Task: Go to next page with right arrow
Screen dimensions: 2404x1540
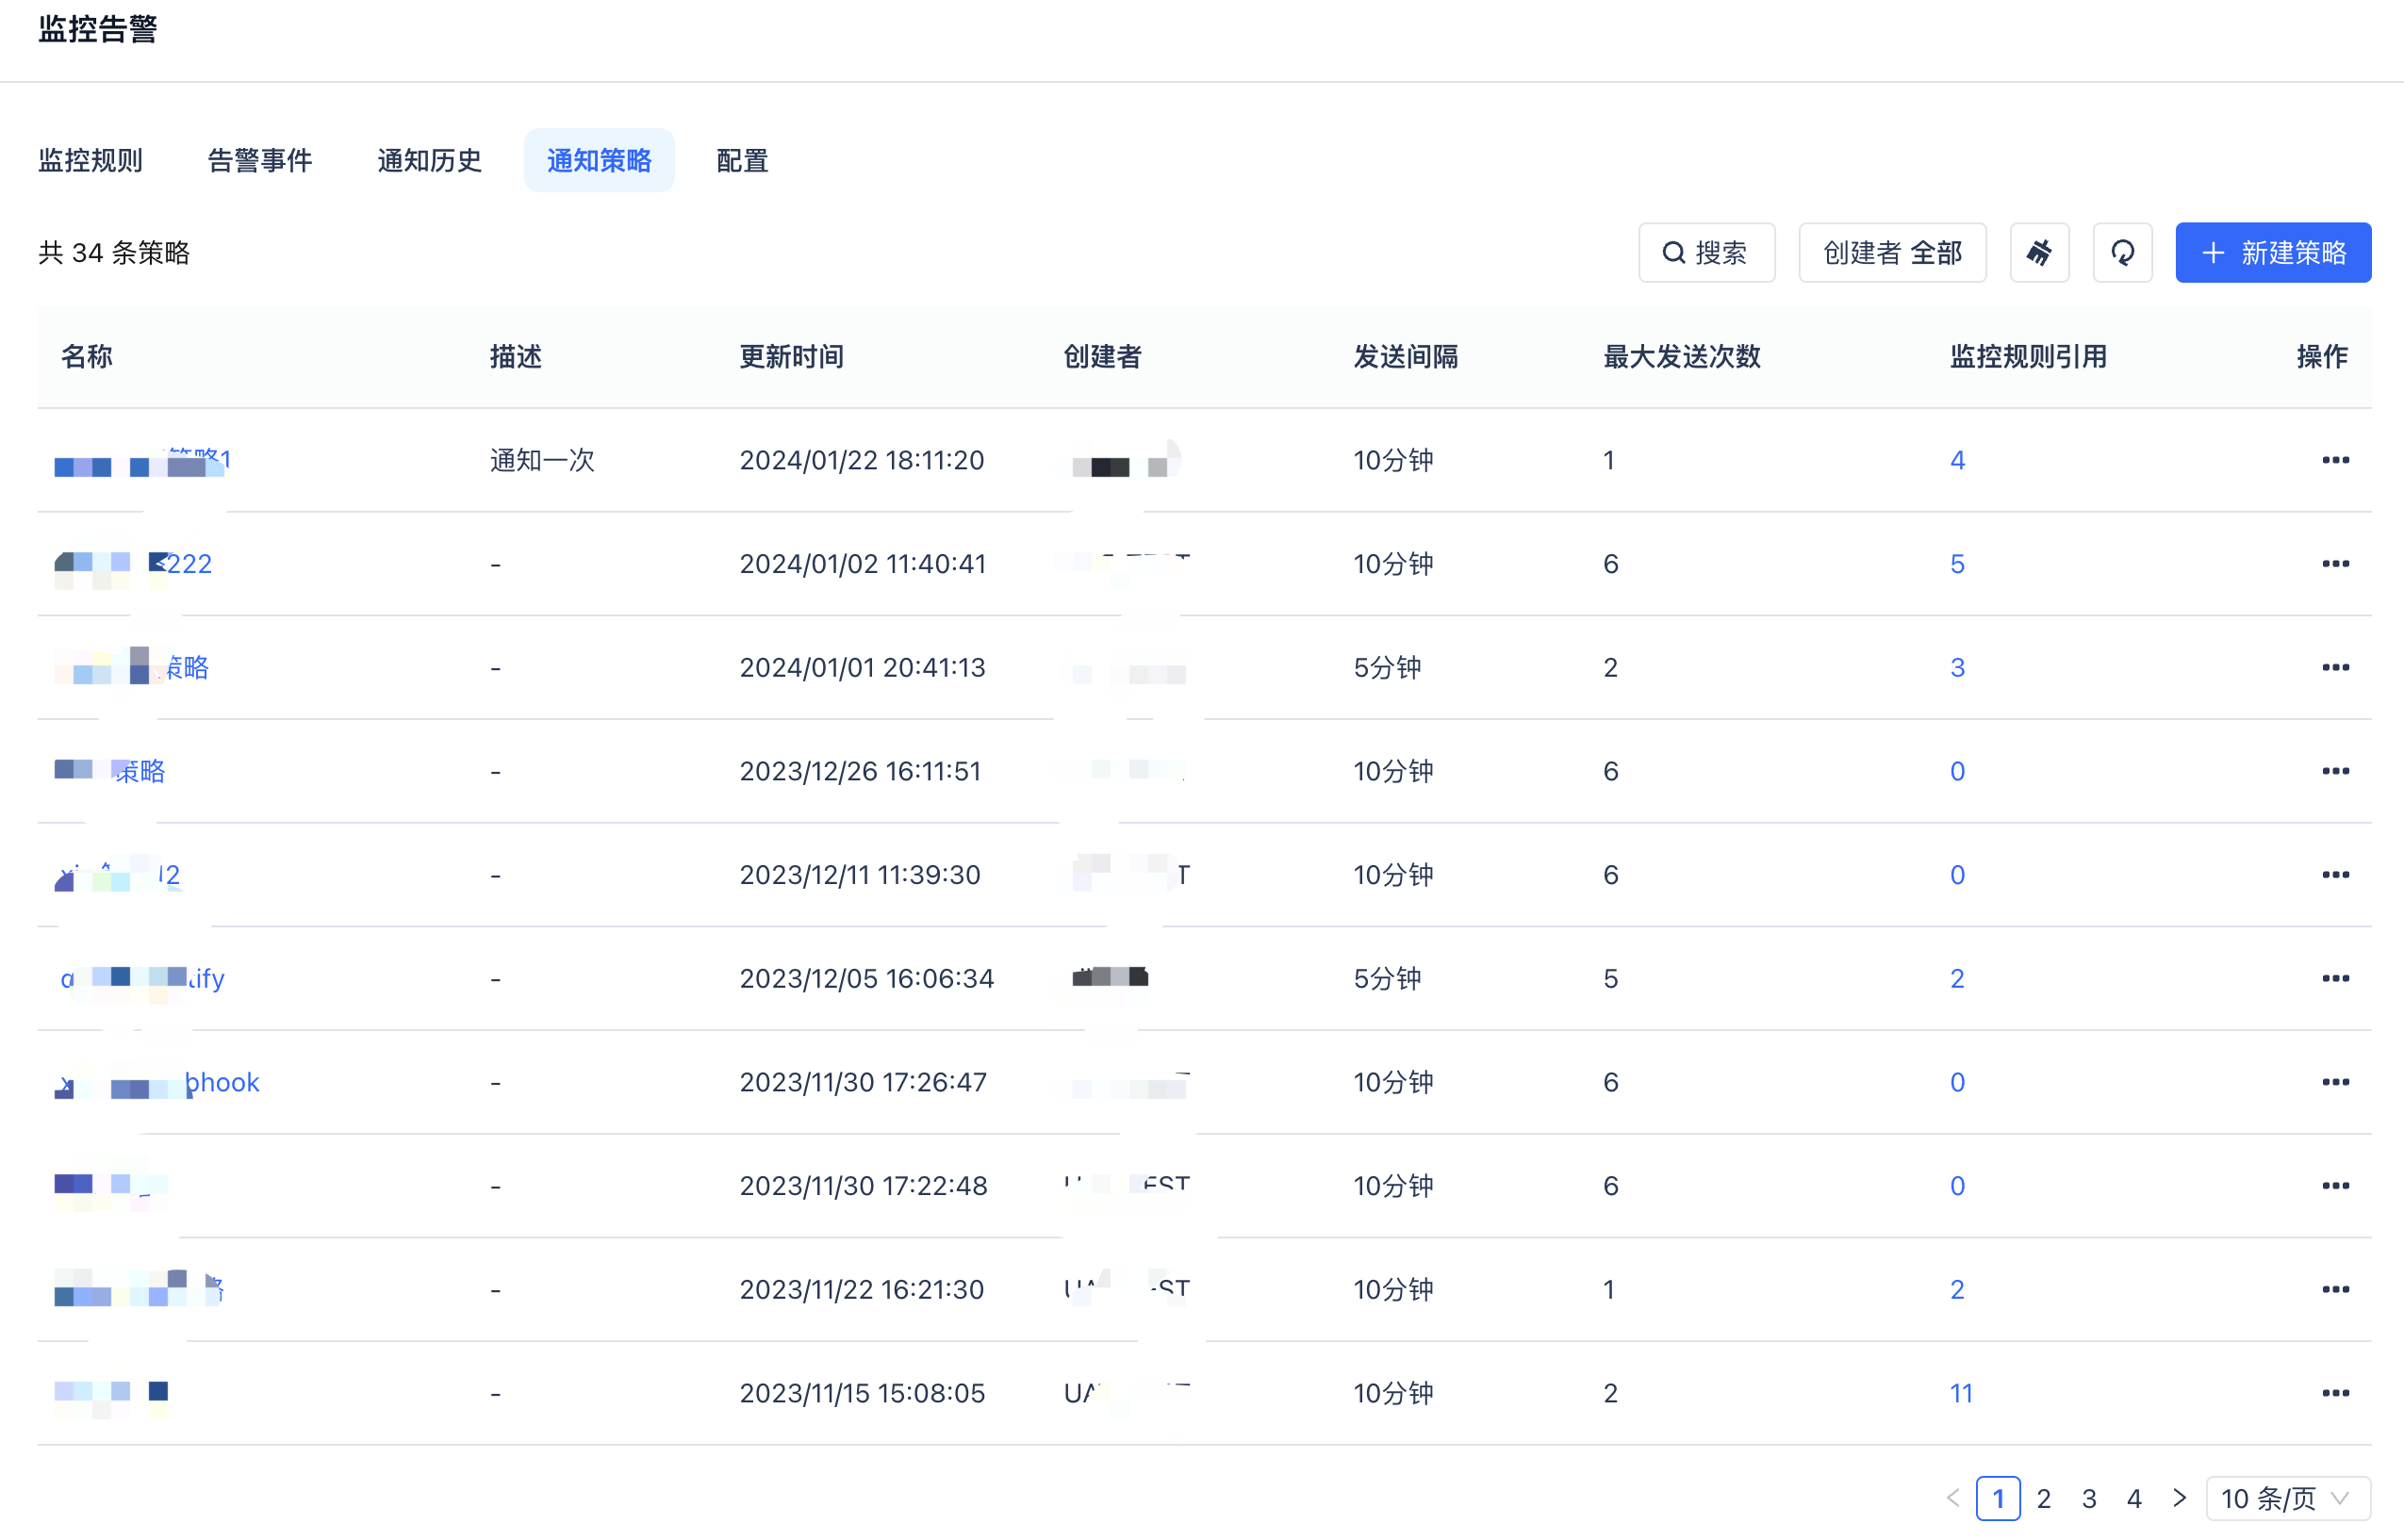Action: pyautogui.click(x=2179, y=1498)
